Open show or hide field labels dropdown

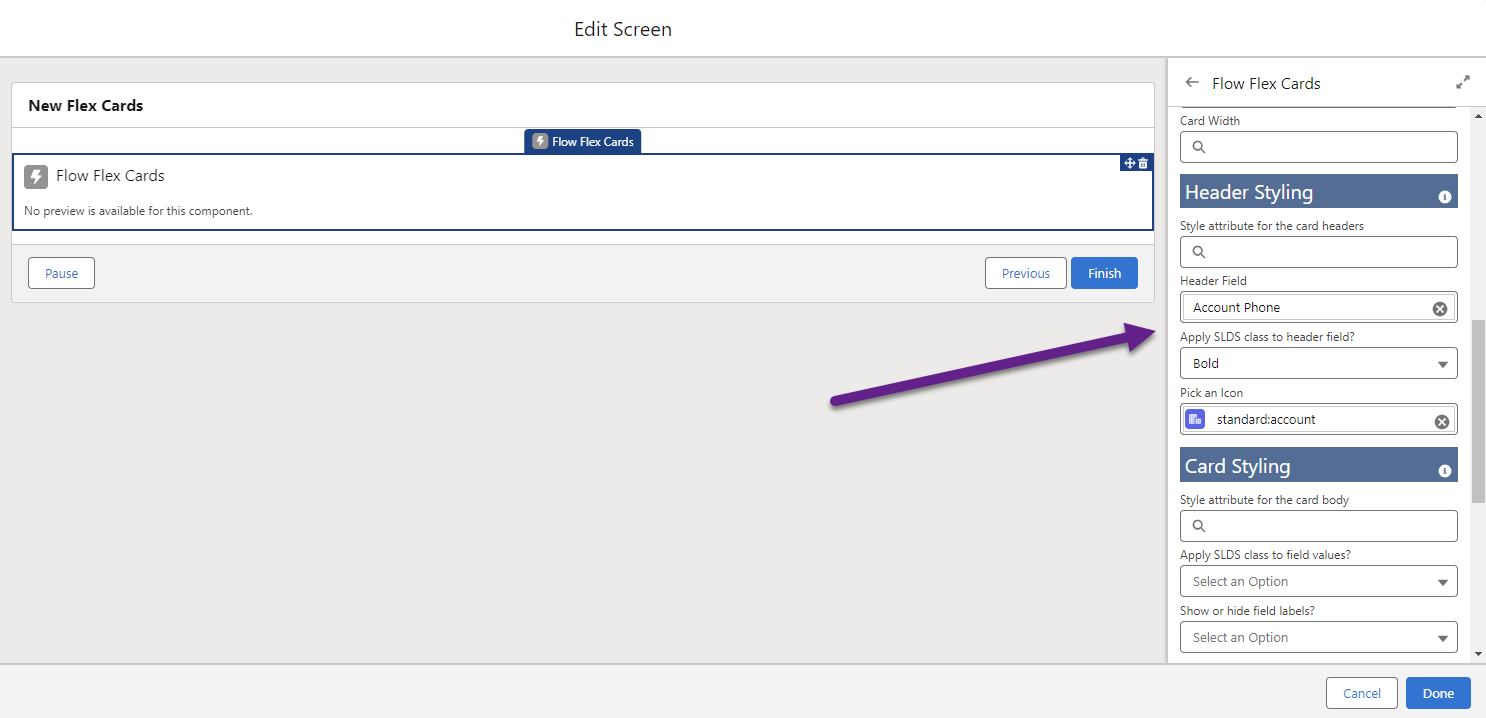click(x=1318, y=638)
